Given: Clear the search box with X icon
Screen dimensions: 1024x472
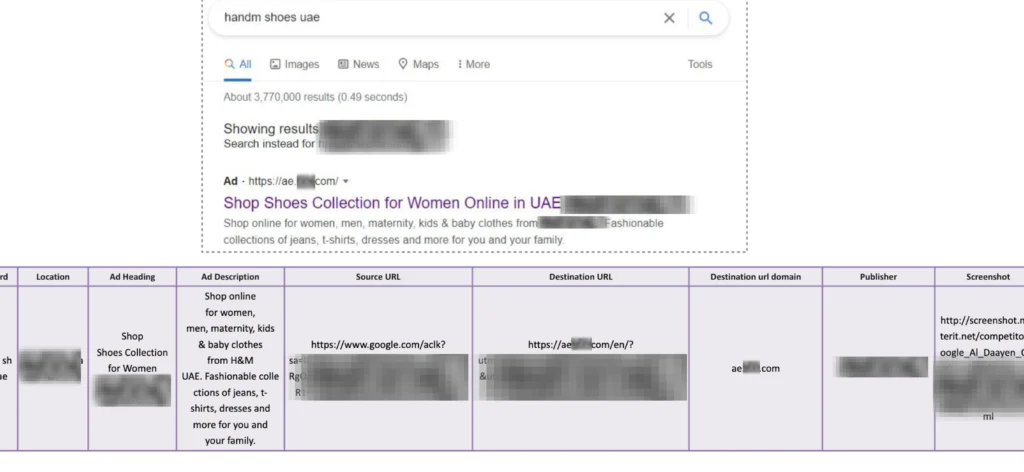Looking at the screenshot, I should pos(669,18).
